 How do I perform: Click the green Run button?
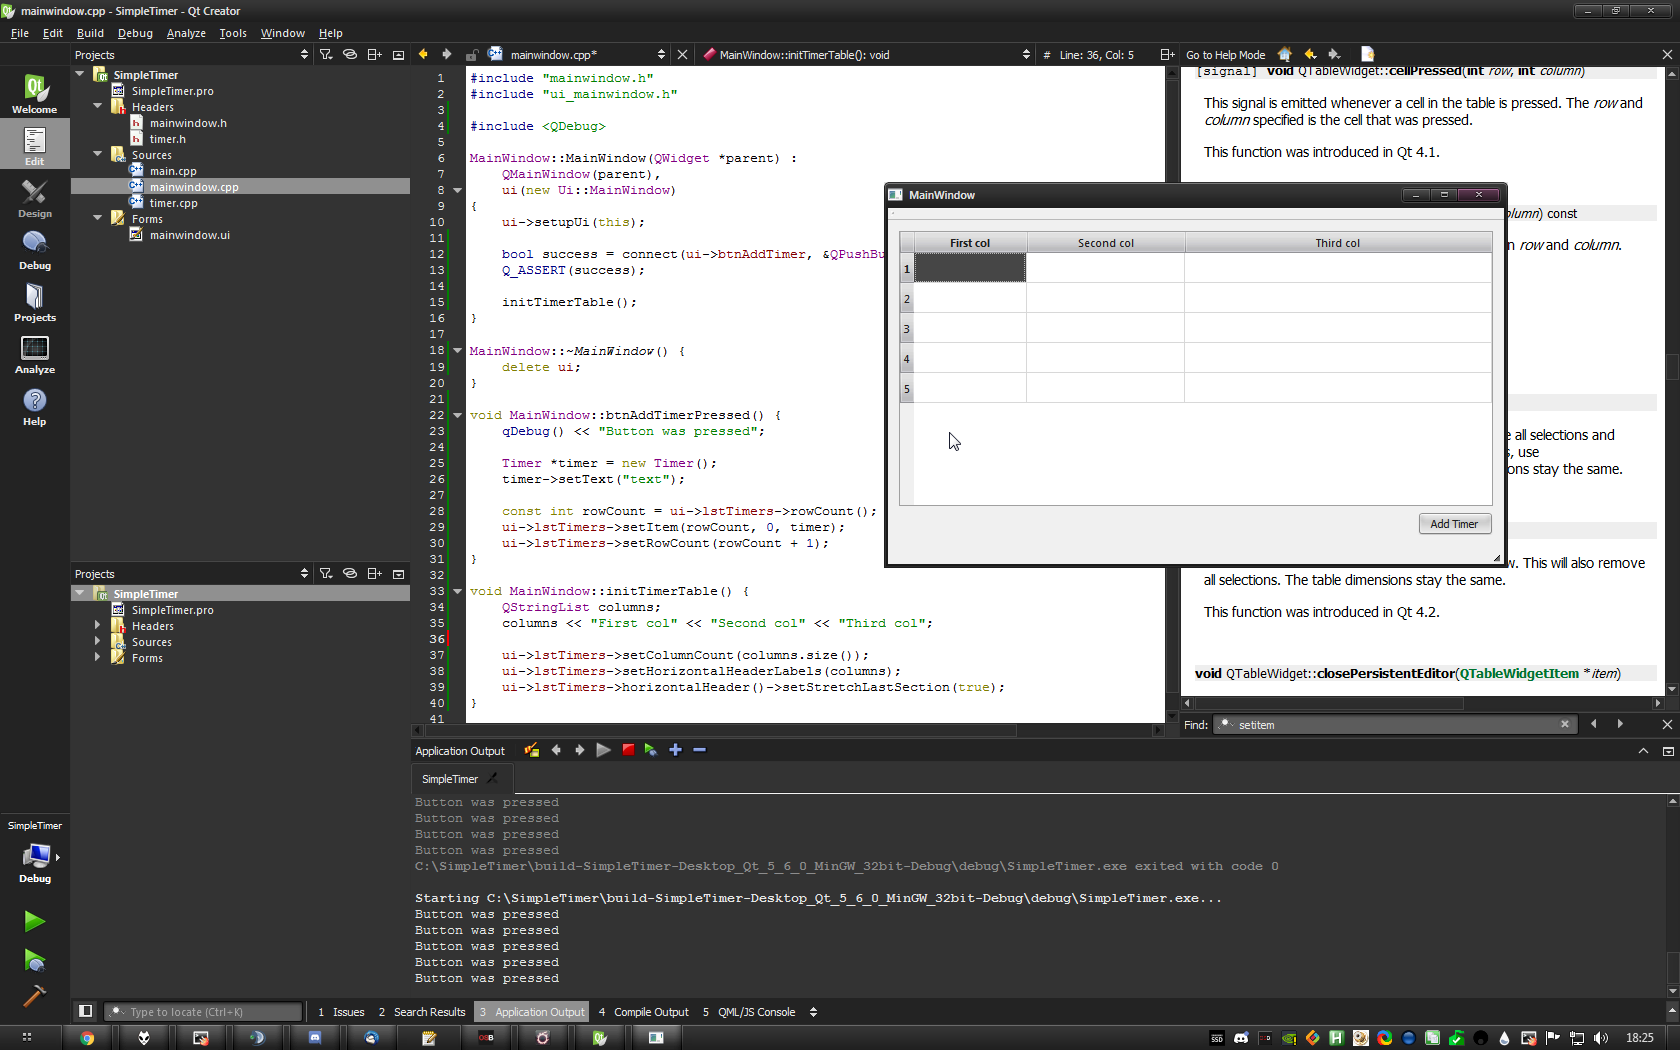coord(34,921)
